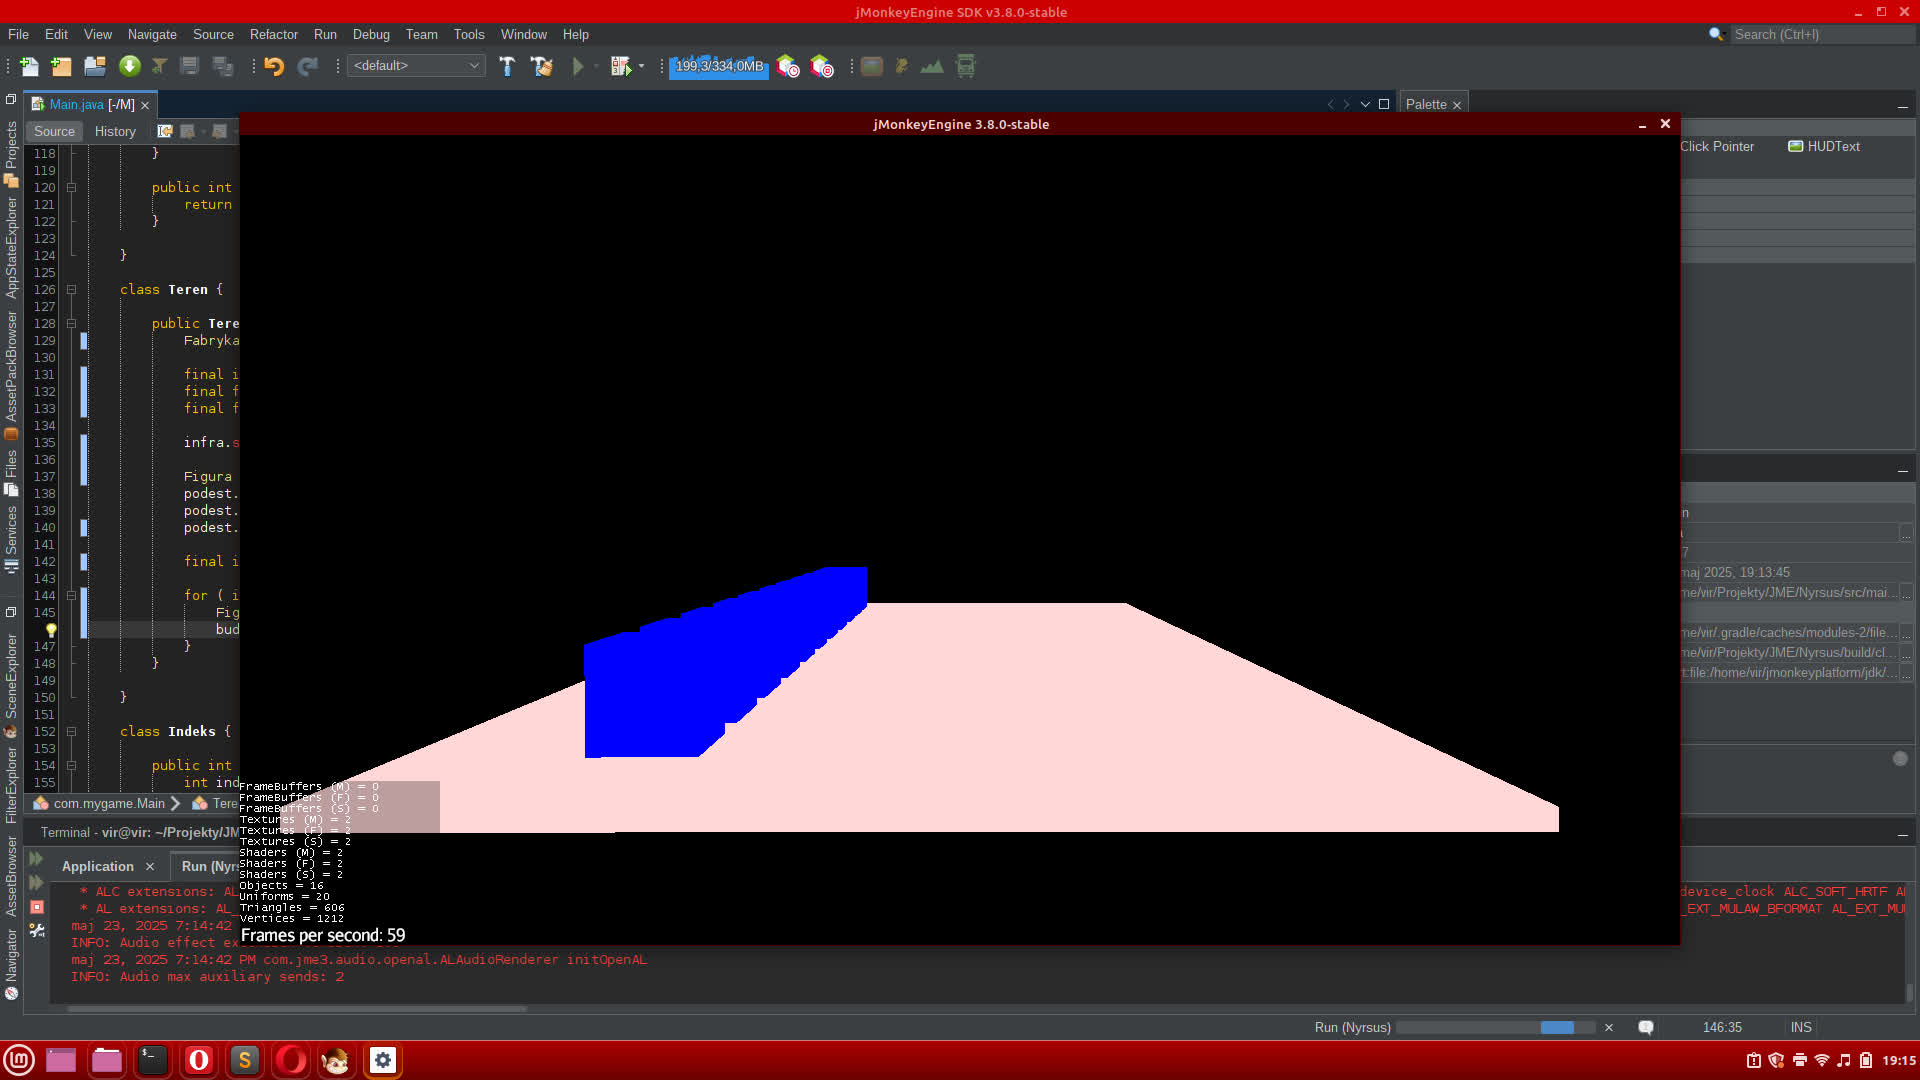
Task: Toggle the Source editor view button
Action: (54, 131)
